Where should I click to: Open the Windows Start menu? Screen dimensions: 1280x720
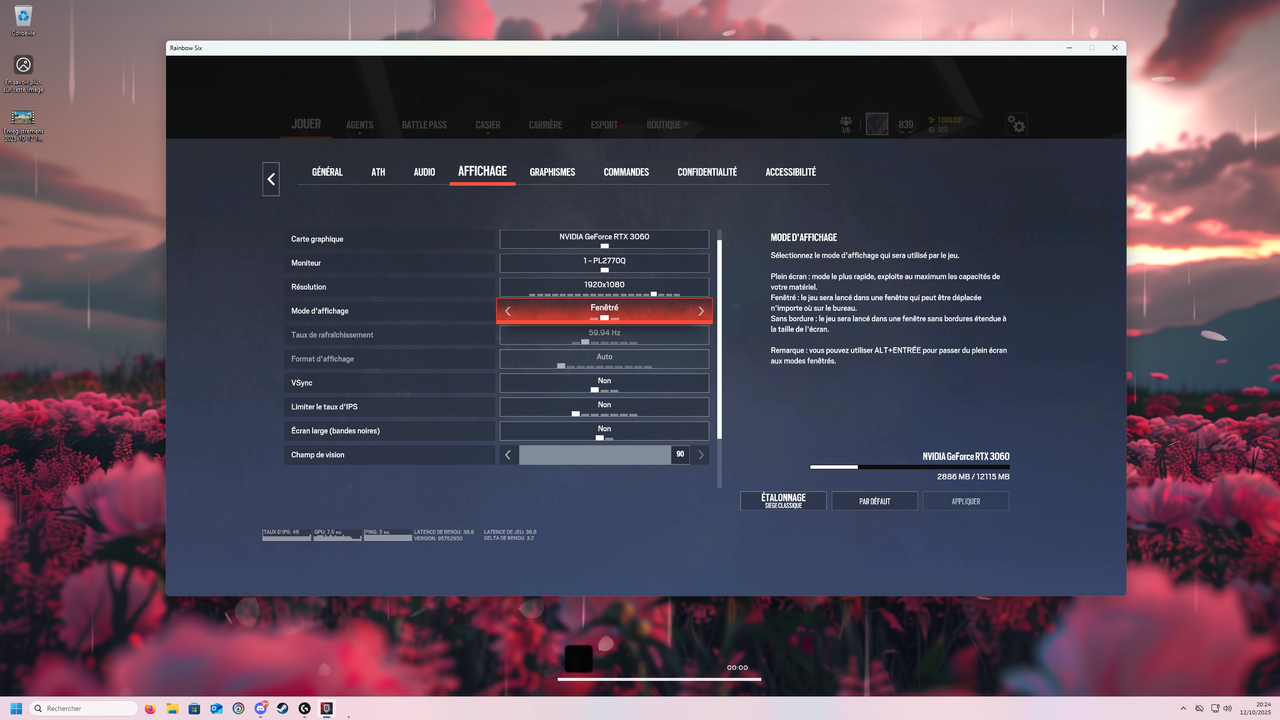click(x=16, y=708)
